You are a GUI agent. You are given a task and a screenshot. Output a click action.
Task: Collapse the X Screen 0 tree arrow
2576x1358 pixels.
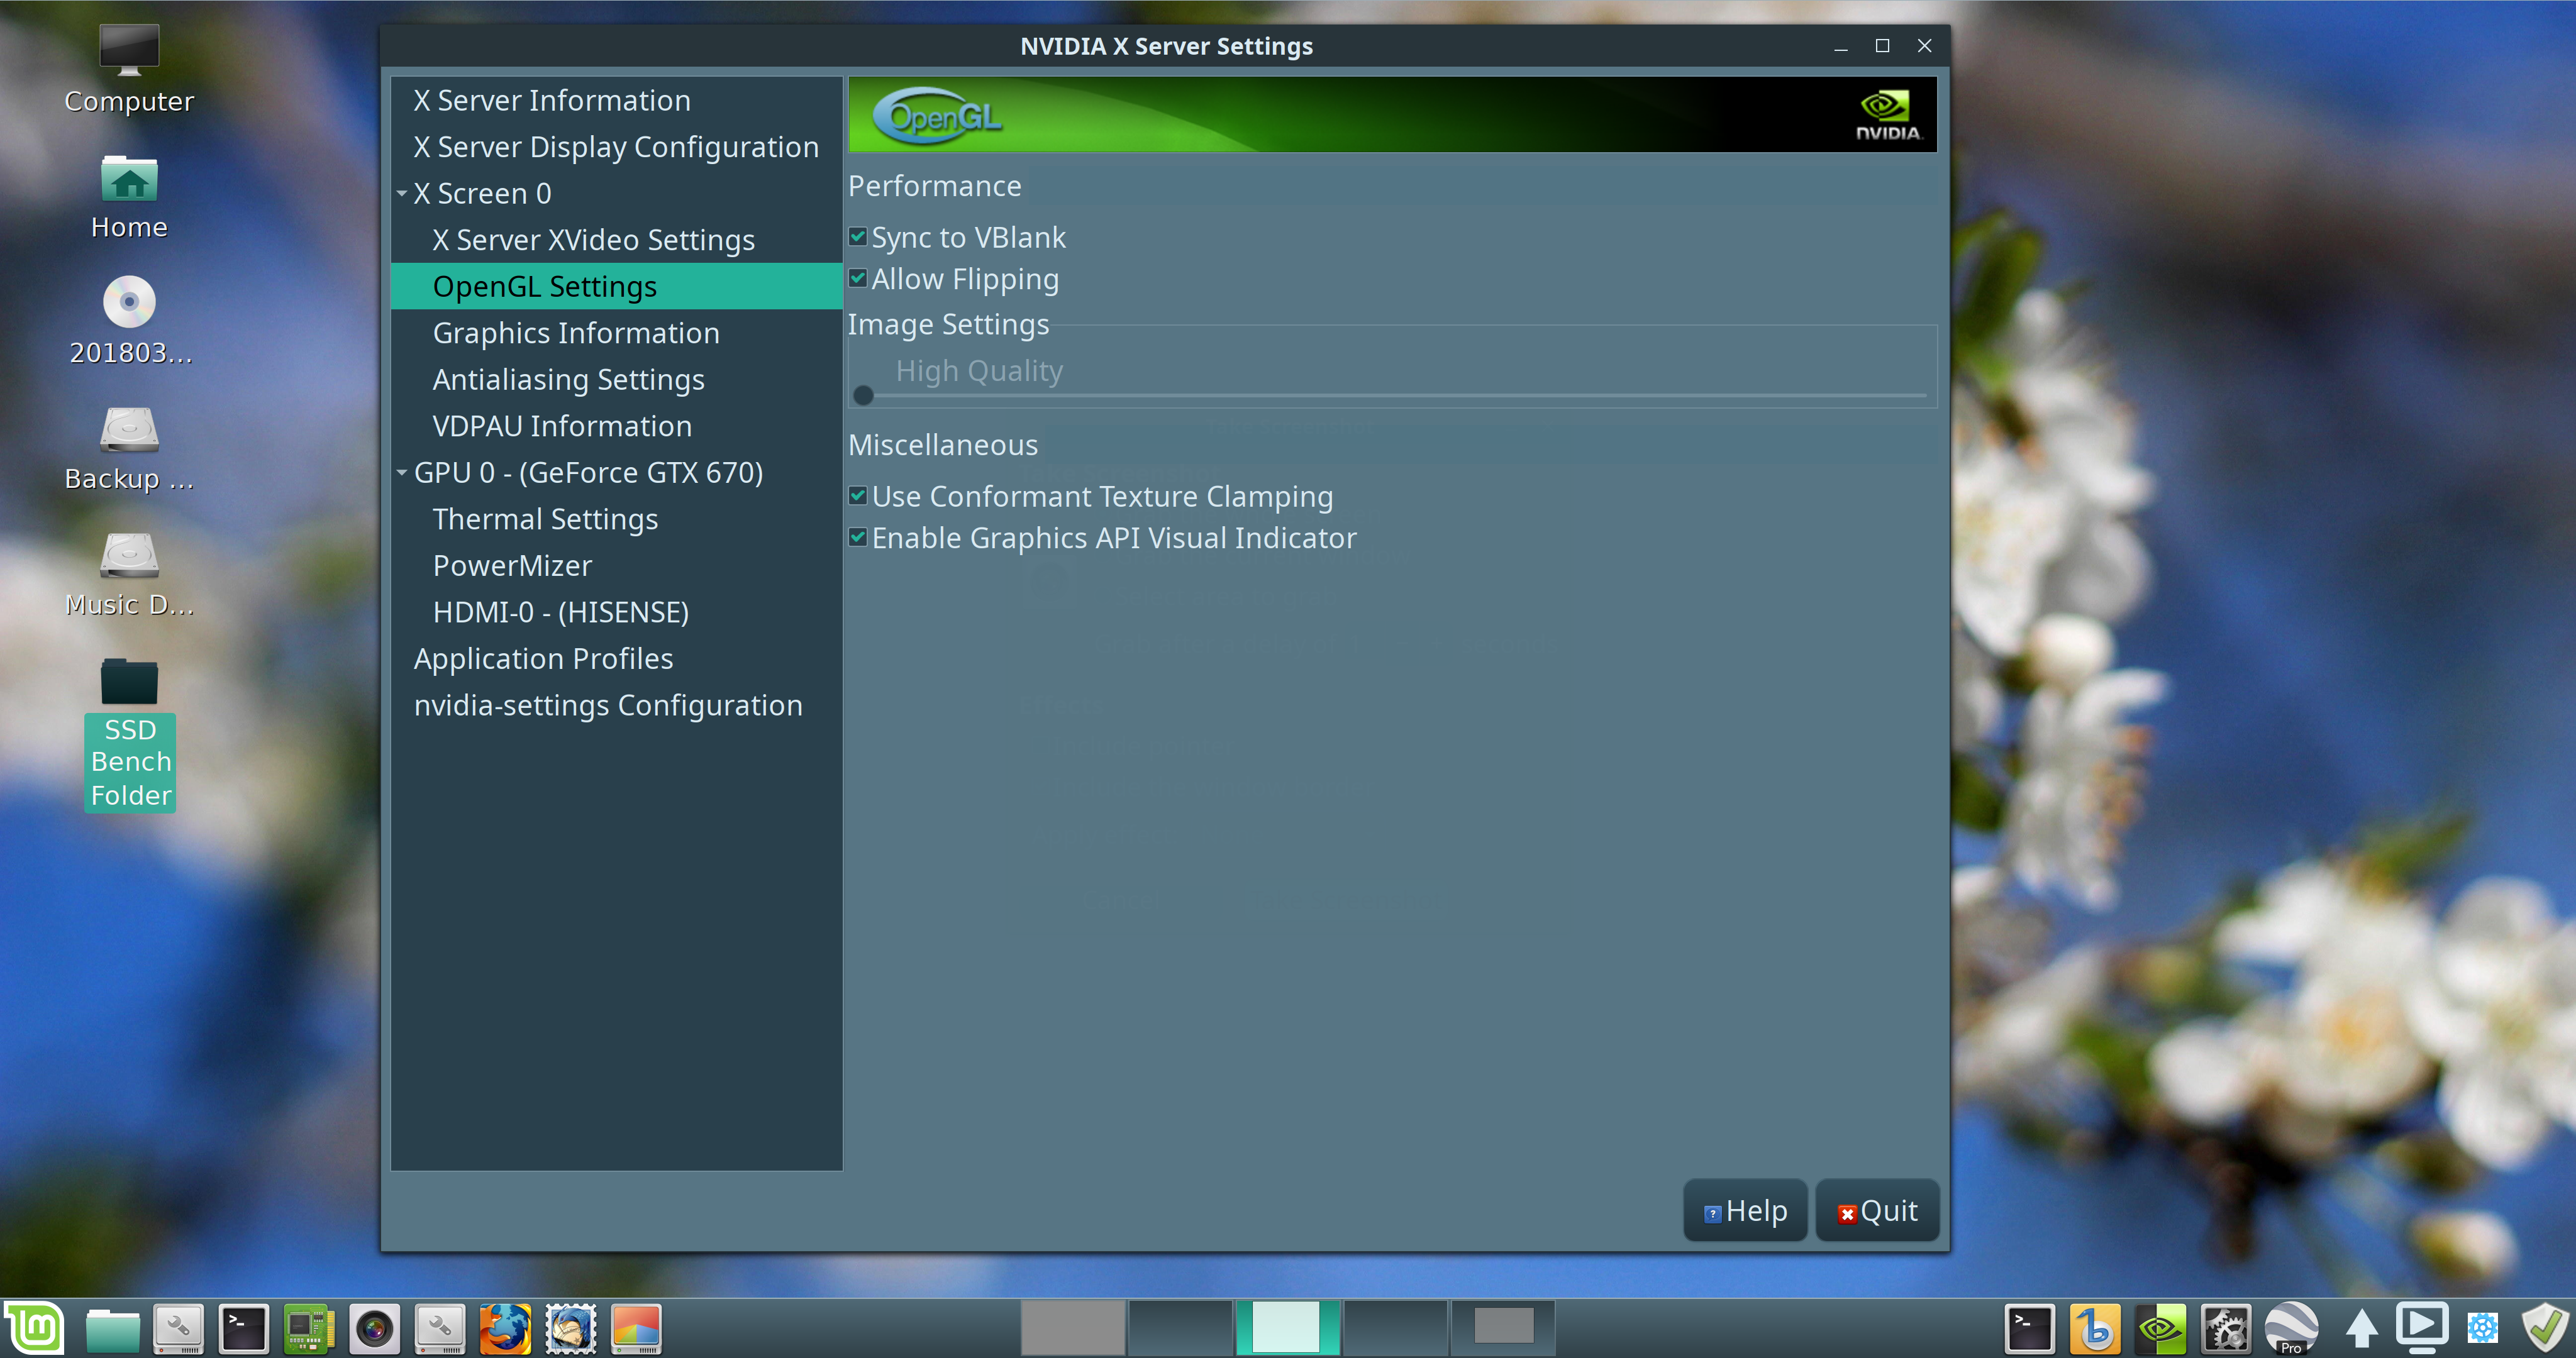click(402, 193)
